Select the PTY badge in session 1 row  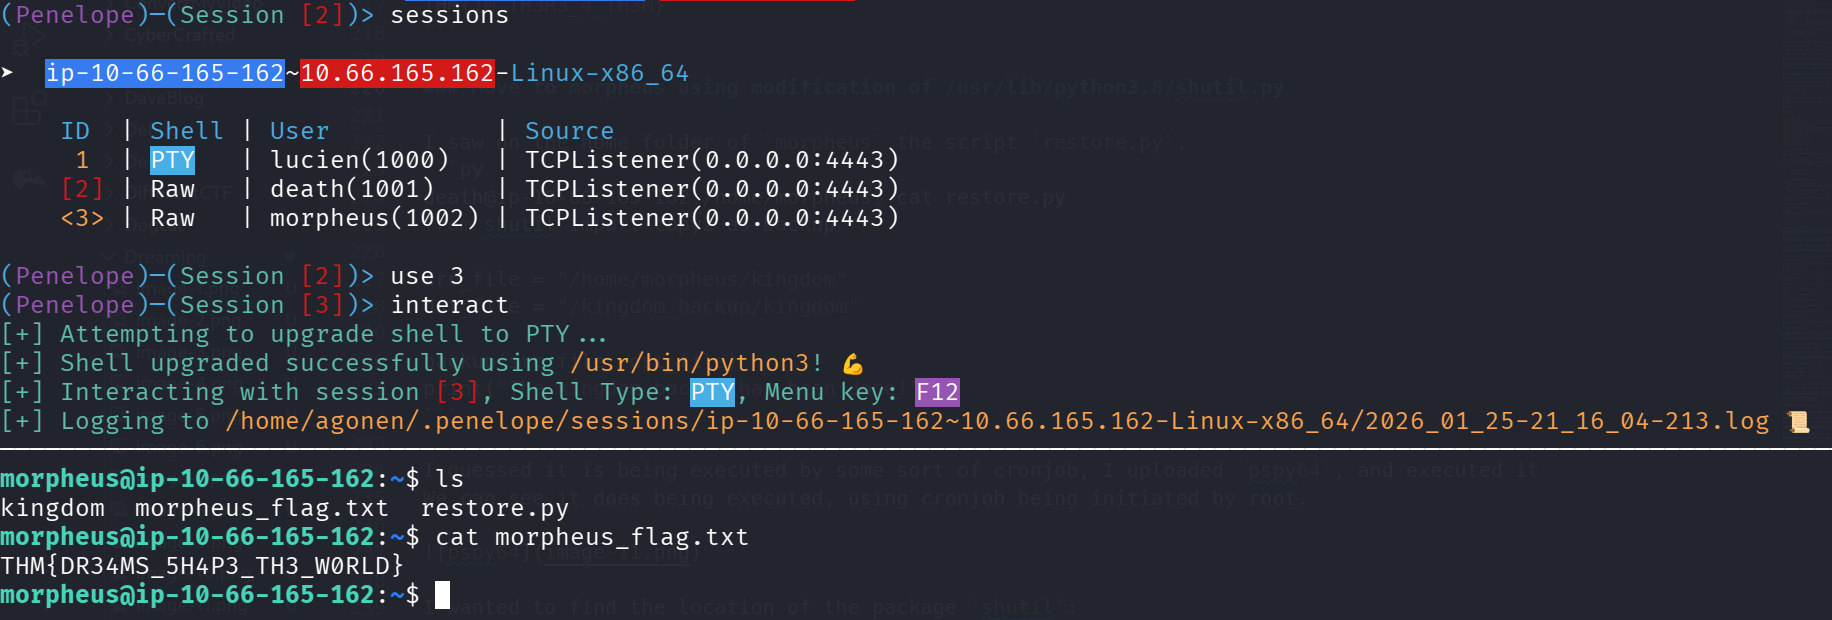[x=172, y=161]
